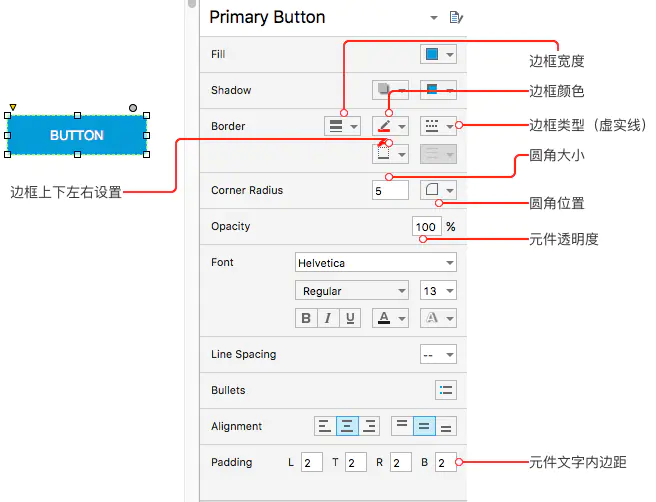The width and height of the screenshot is (656, 502).
Task: Click the bottom Padding B field
Action: pos(446,462)
